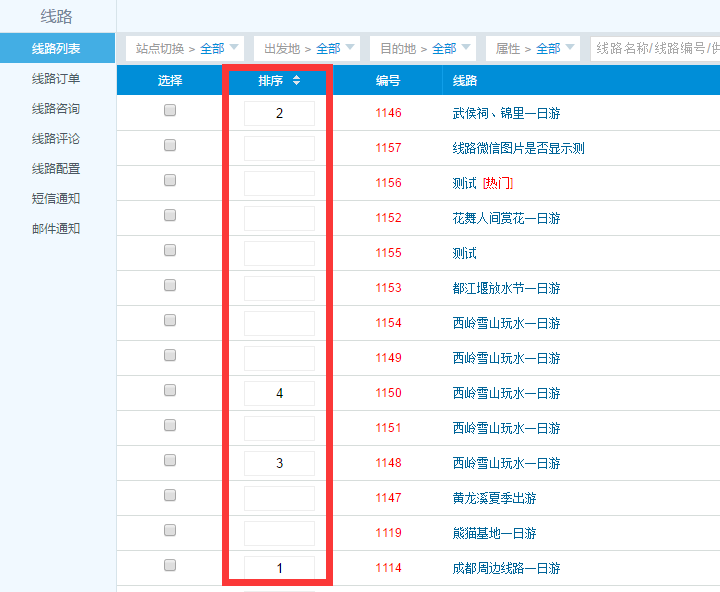720x592 pixels.
Task: Select 线路评论 in the left menu
Action: tap(56, 139)
